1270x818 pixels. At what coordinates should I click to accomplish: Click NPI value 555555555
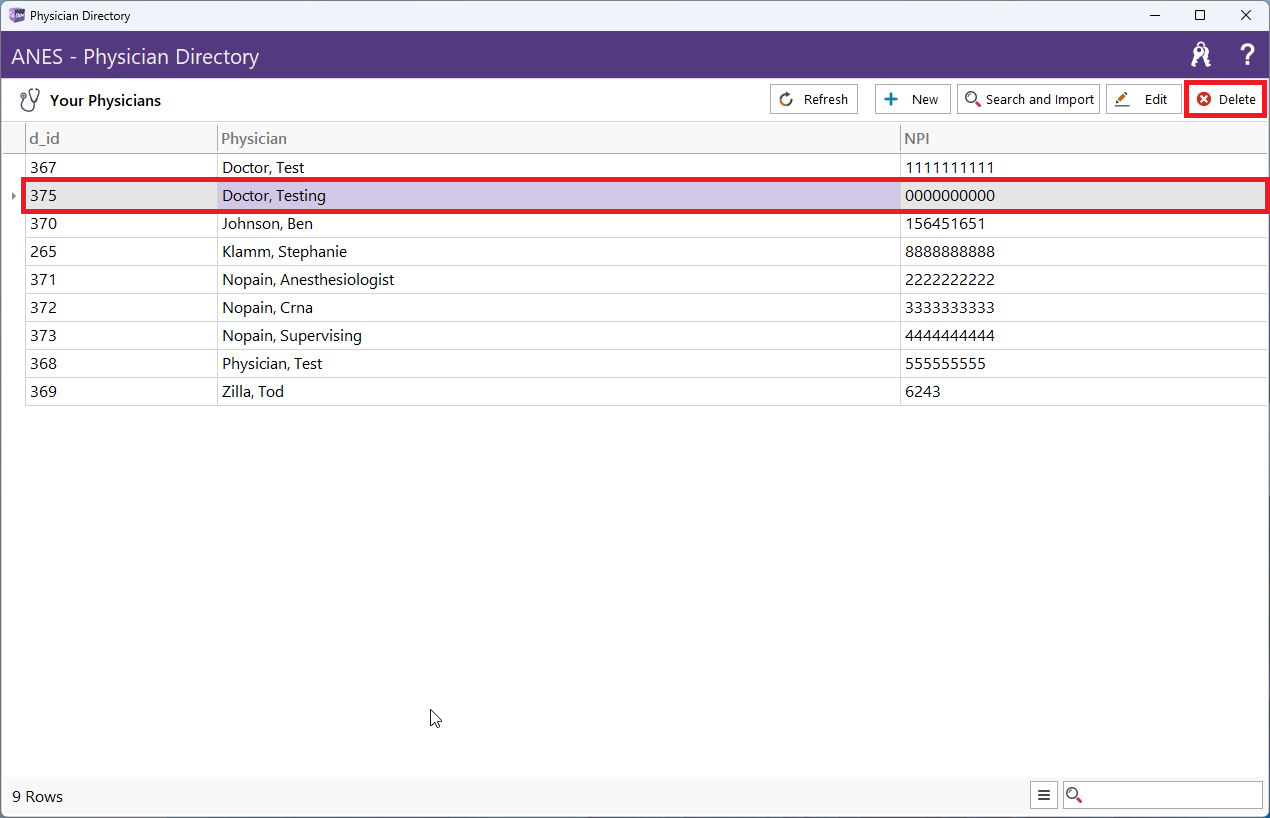click(945, 364)
